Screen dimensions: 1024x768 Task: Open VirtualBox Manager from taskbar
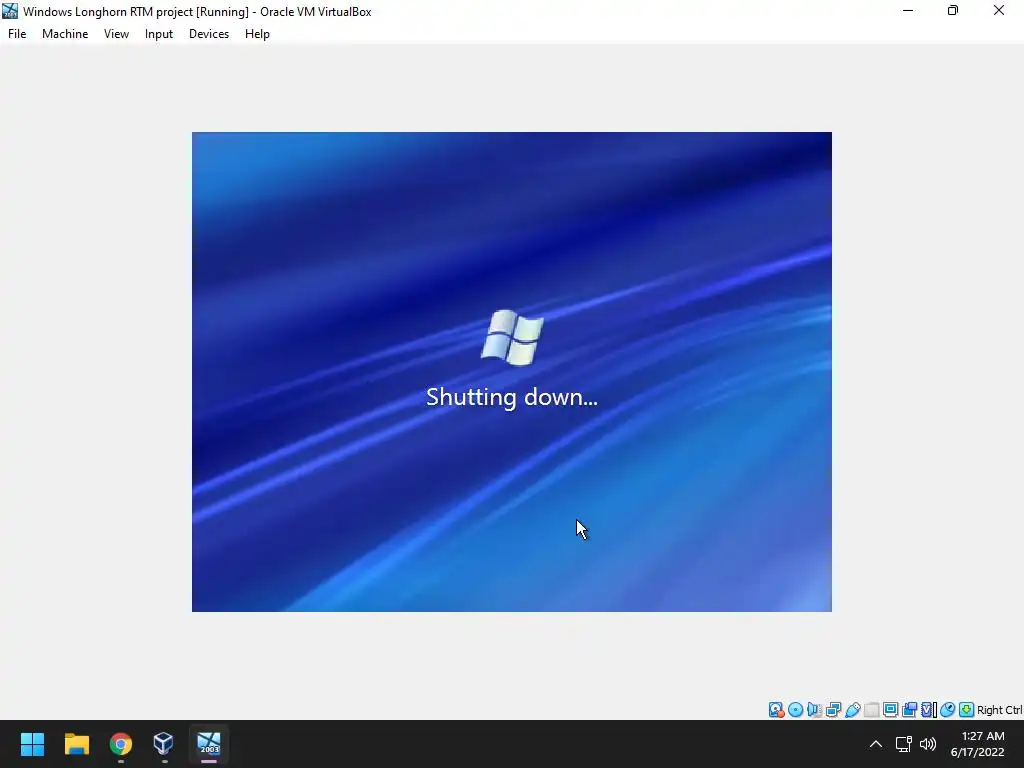click(x=164, y=744)
